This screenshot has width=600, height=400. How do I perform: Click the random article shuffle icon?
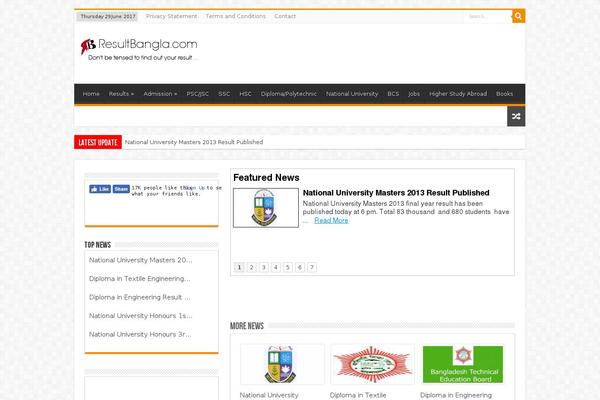click(516, 116)
